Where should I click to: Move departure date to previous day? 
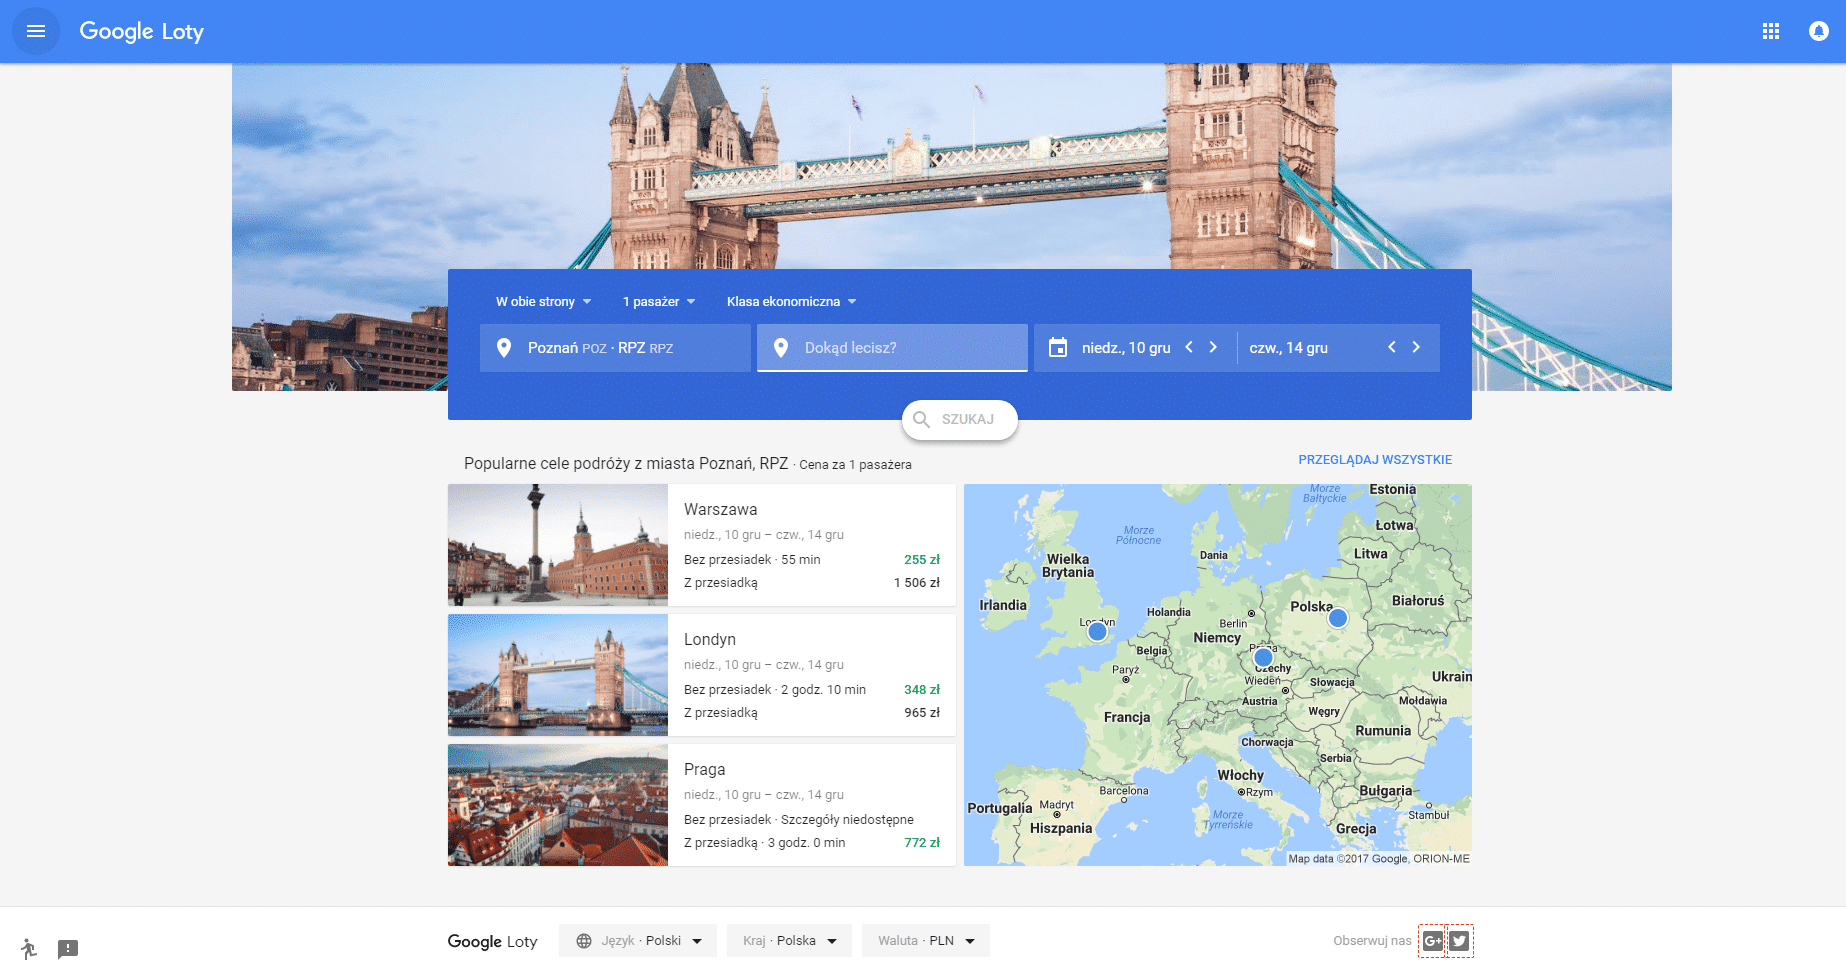pyautogui.click(x=1189, y=347)
